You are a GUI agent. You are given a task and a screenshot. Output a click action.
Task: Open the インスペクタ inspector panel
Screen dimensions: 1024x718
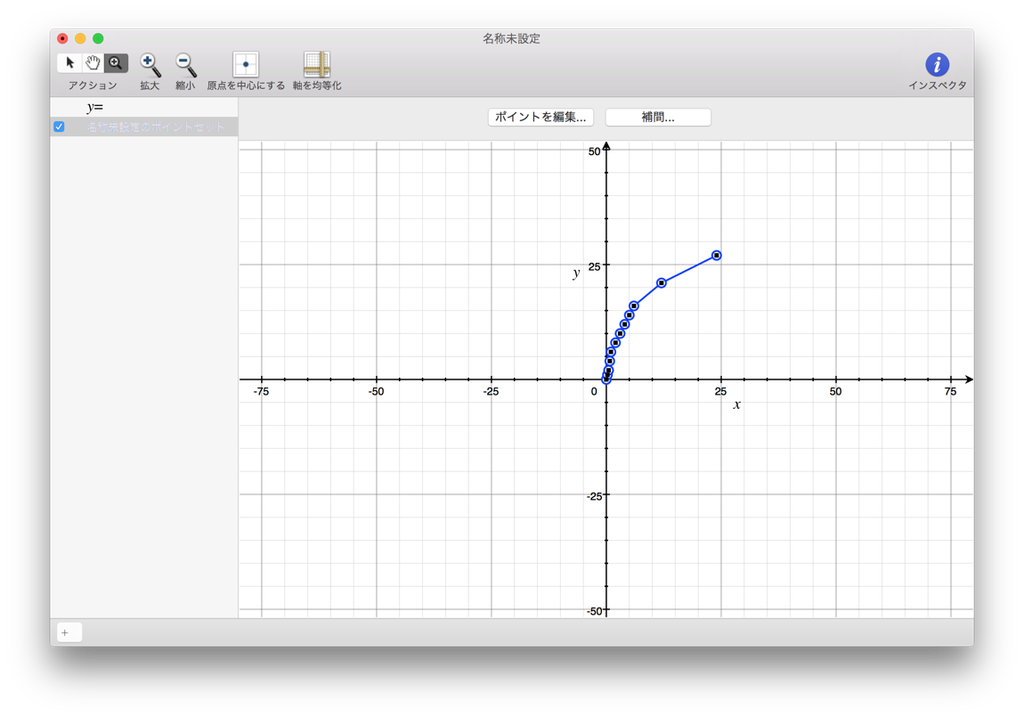[936, 62]
